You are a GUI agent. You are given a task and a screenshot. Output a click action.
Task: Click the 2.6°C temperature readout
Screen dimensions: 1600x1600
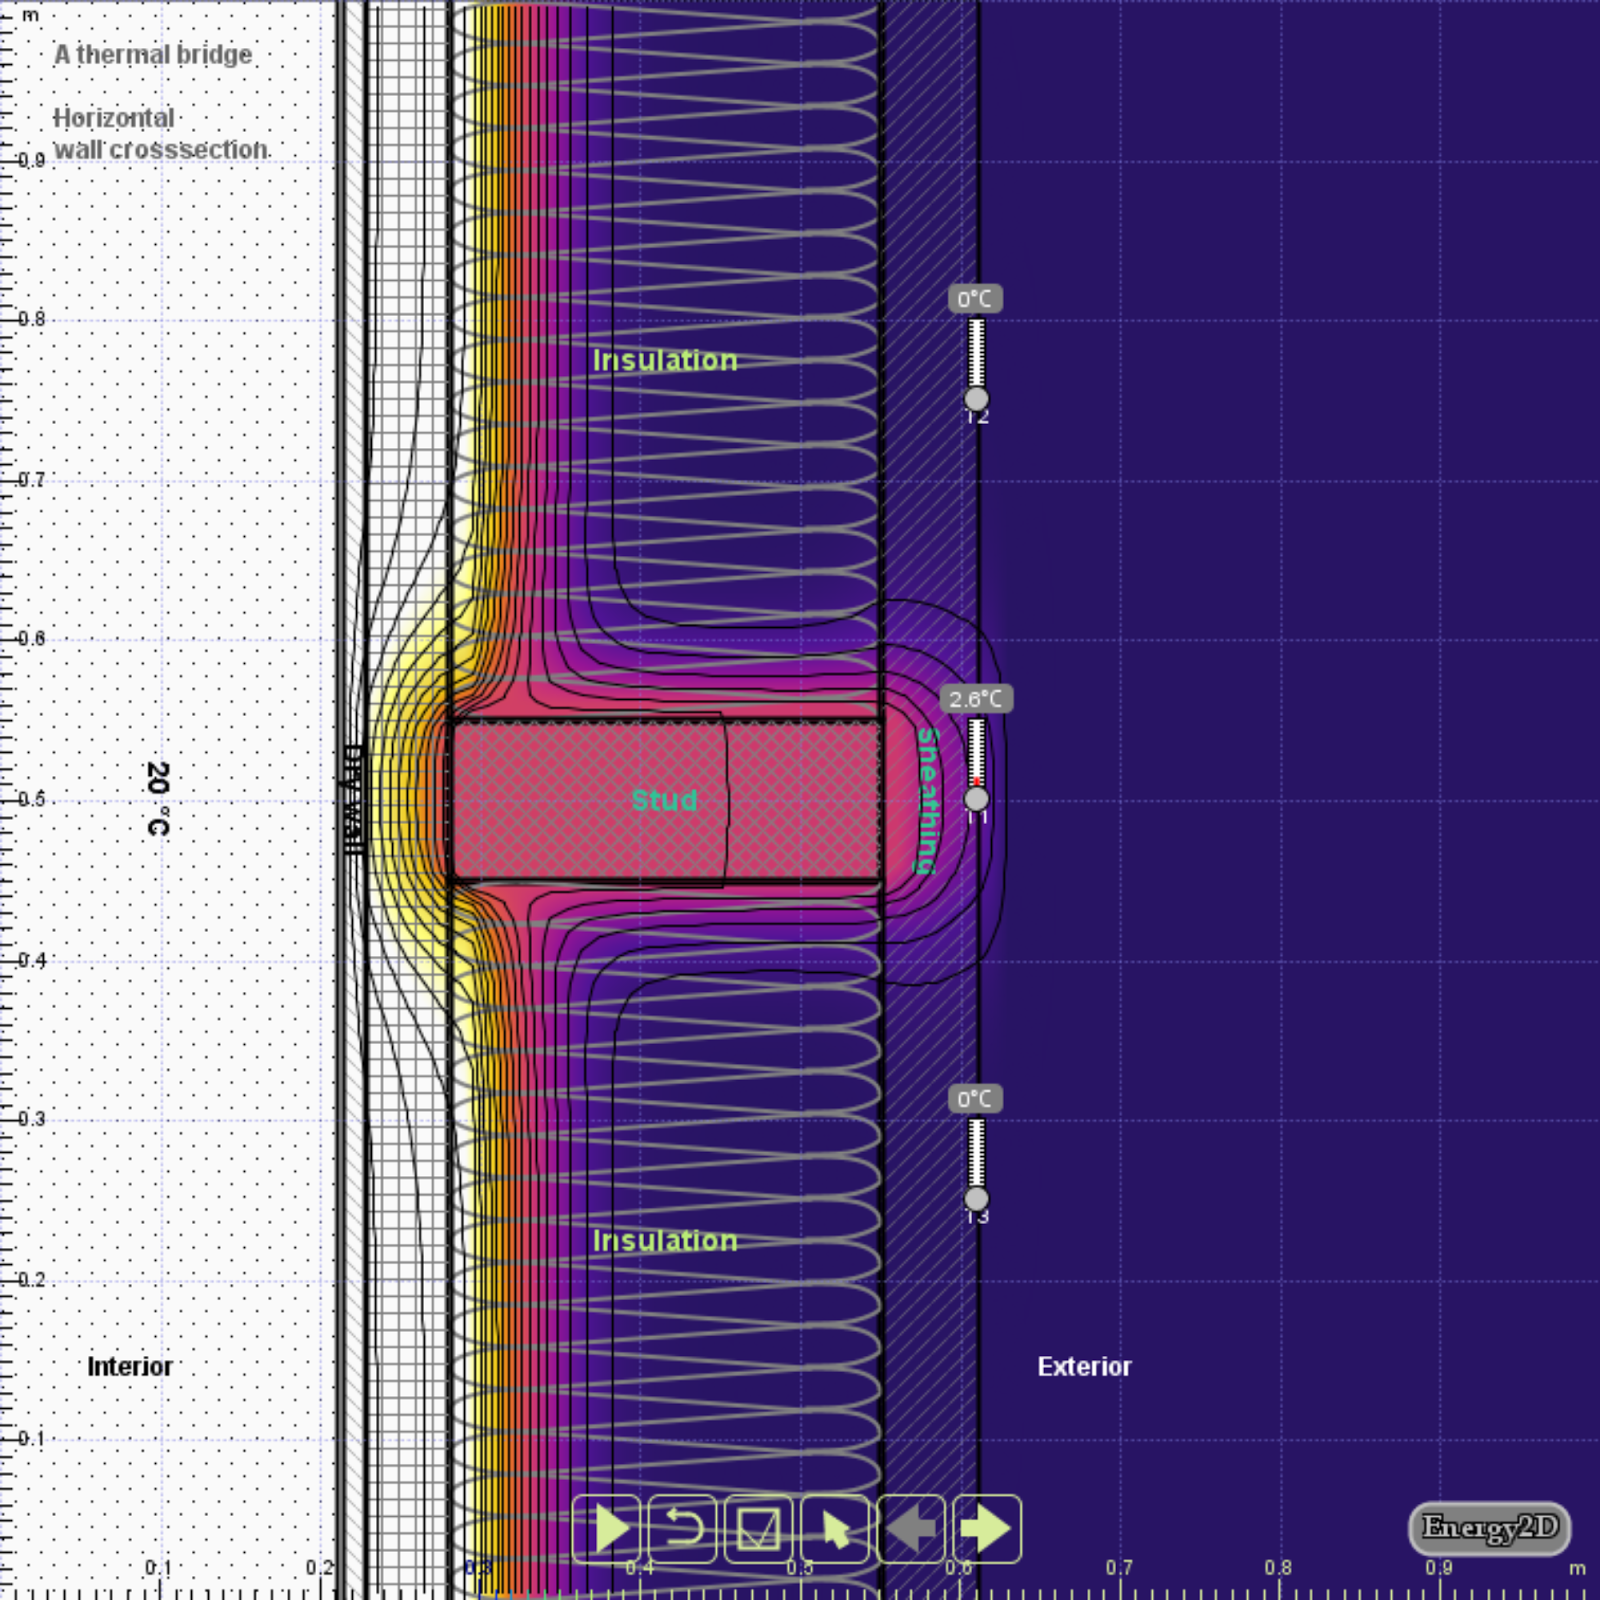[977, 700]
